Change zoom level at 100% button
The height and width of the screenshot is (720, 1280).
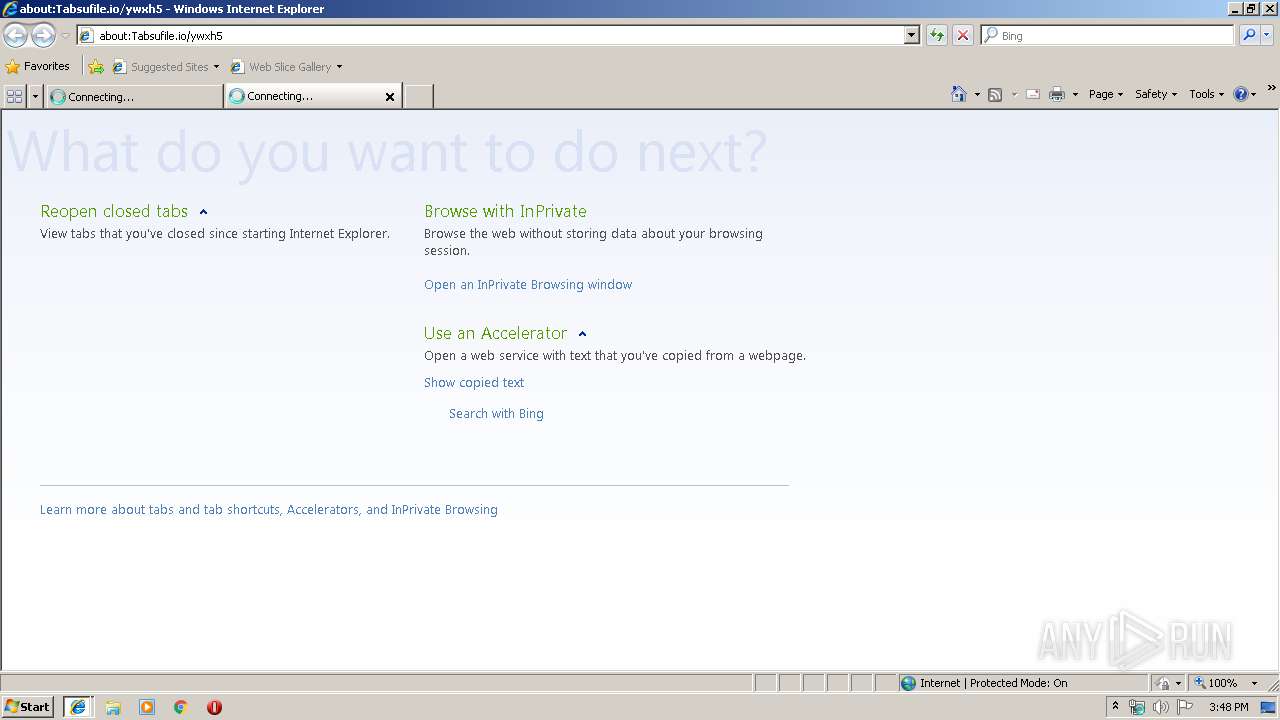[x=1215, y=683]
